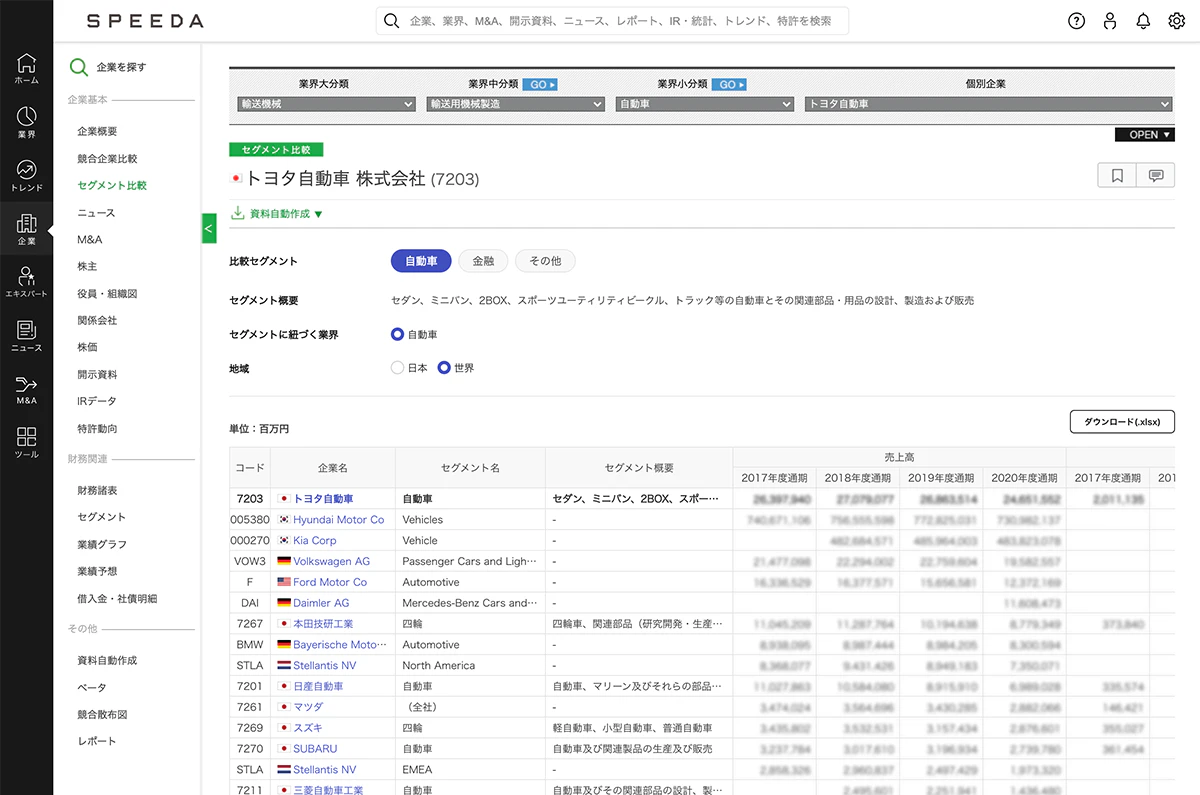Open the 個別企業 トヨタ自動車 dropdown
Viewport: 1200px width, 795px height.
point(988,104)
